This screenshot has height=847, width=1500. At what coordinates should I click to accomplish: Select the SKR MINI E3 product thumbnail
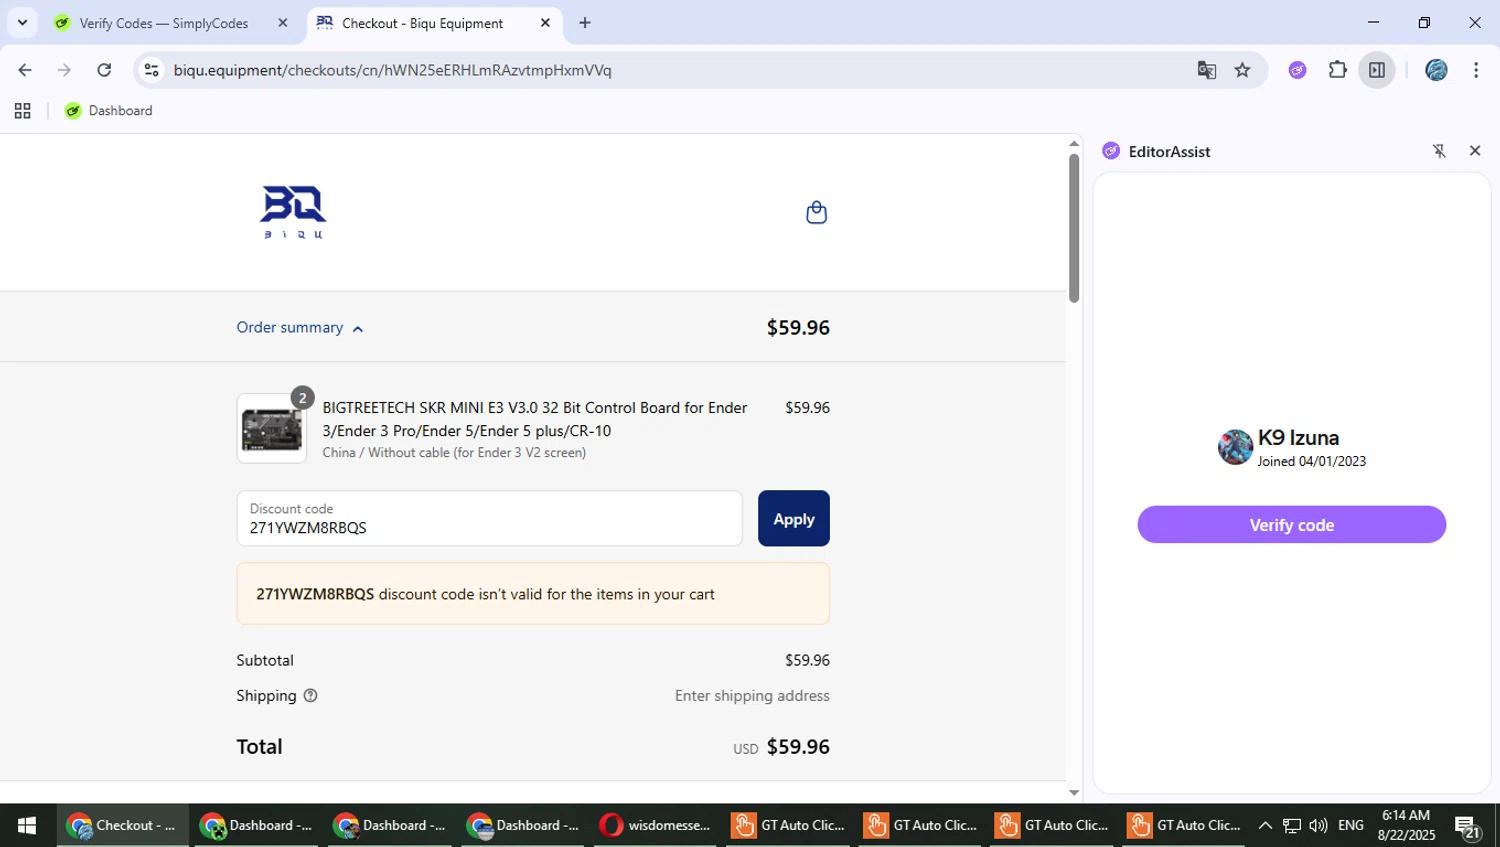(x=272, y=429)
